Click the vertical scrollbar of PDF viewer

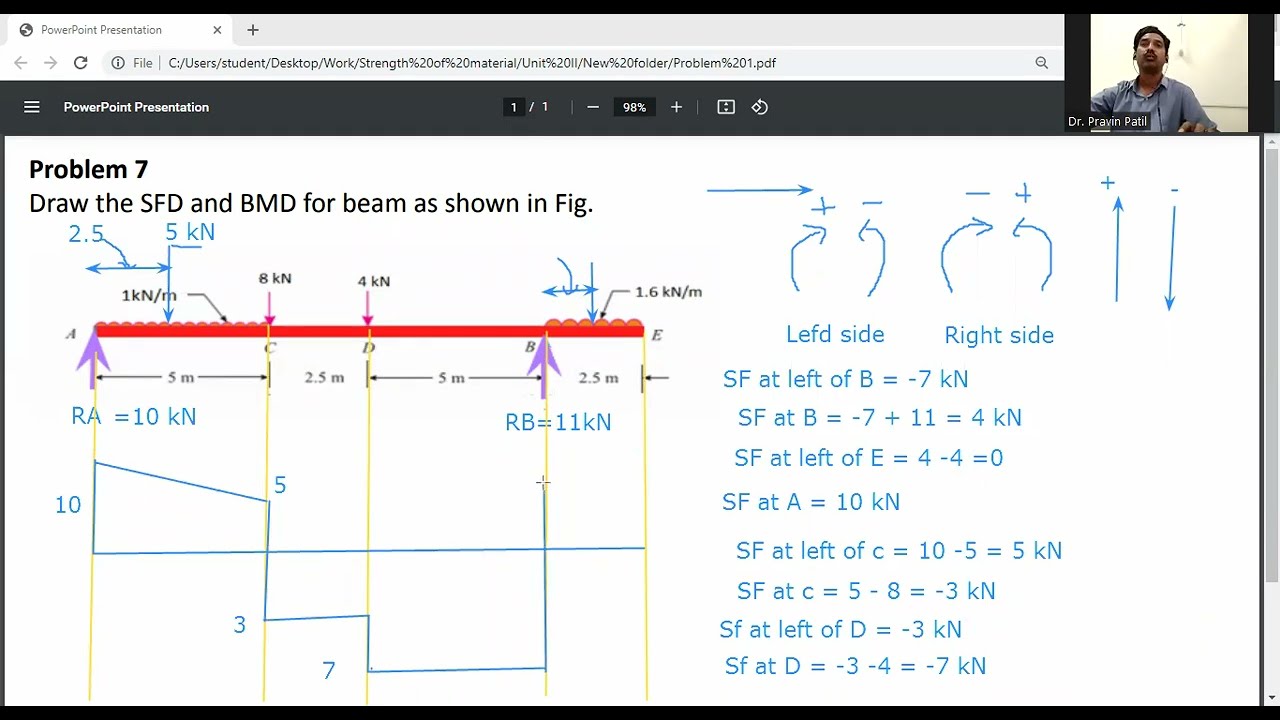1272,364
